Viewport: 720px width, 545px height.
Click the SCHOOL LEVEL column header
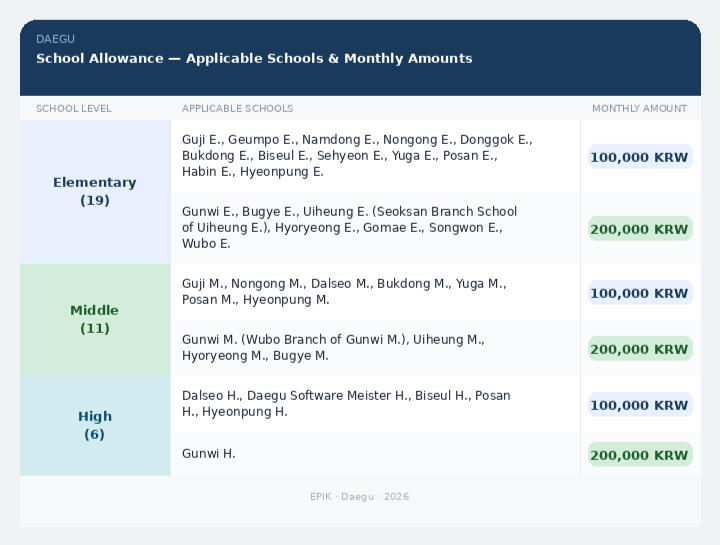click(x=74, y=108)
